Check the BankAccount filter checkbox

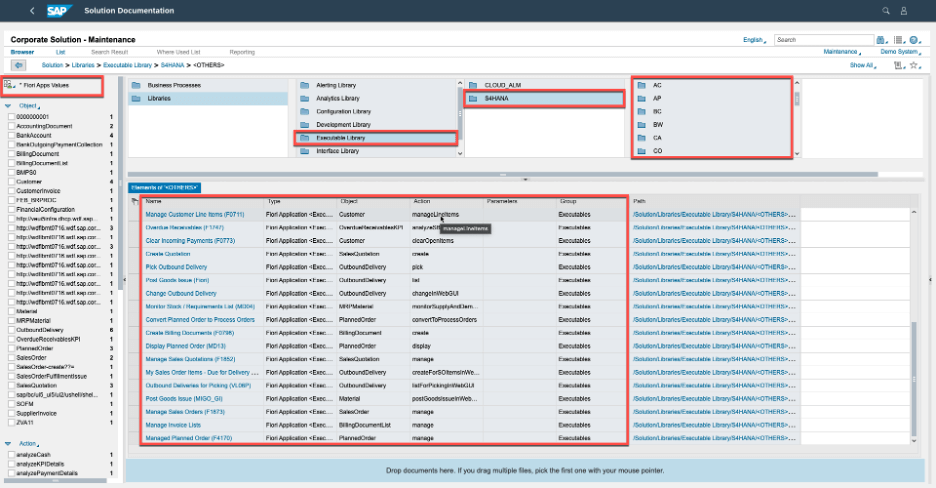[x=11, y=135]
